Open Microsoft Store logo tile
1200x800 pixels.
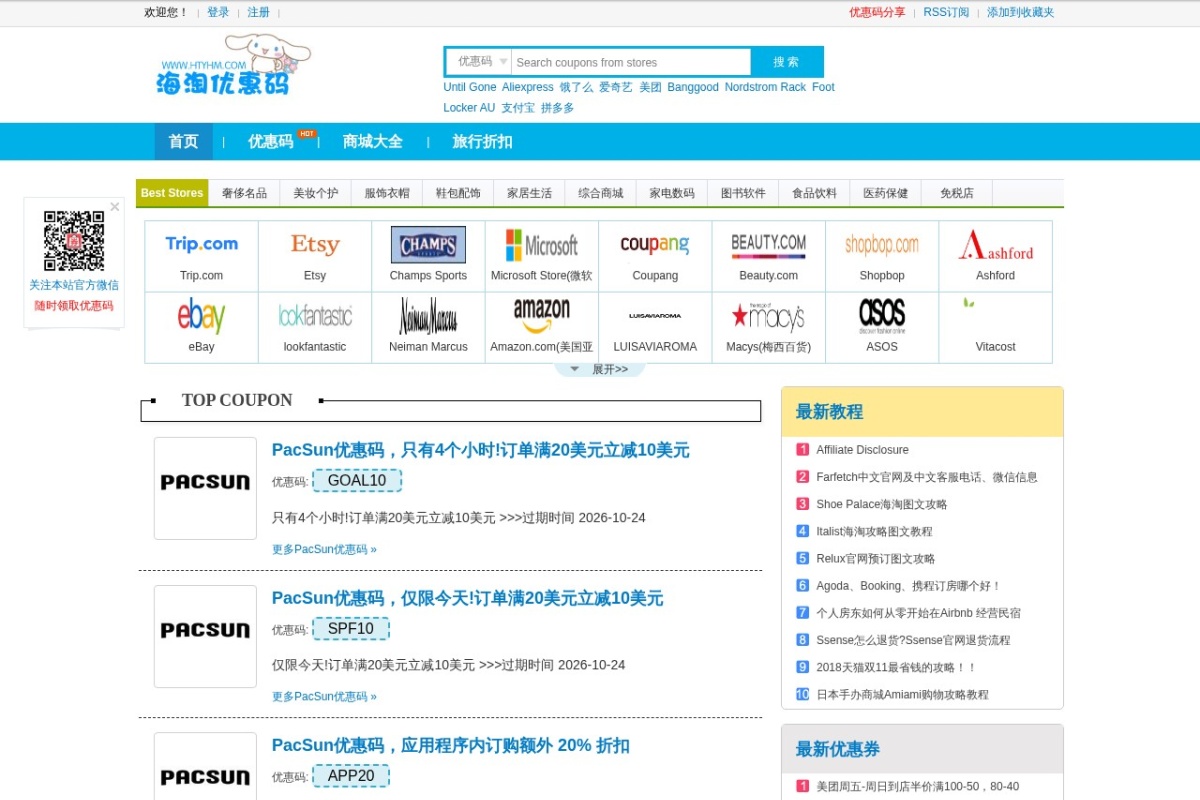pyautogui.click(x=542, y=244)
